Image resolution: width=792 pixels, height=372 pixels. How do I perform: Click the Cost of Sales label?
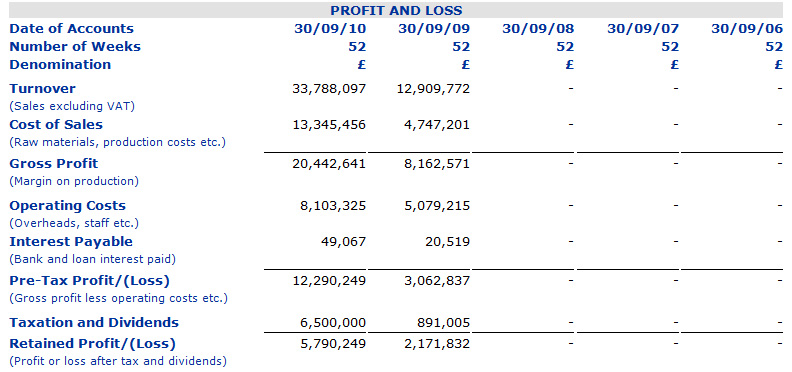[x=56, y=124]
